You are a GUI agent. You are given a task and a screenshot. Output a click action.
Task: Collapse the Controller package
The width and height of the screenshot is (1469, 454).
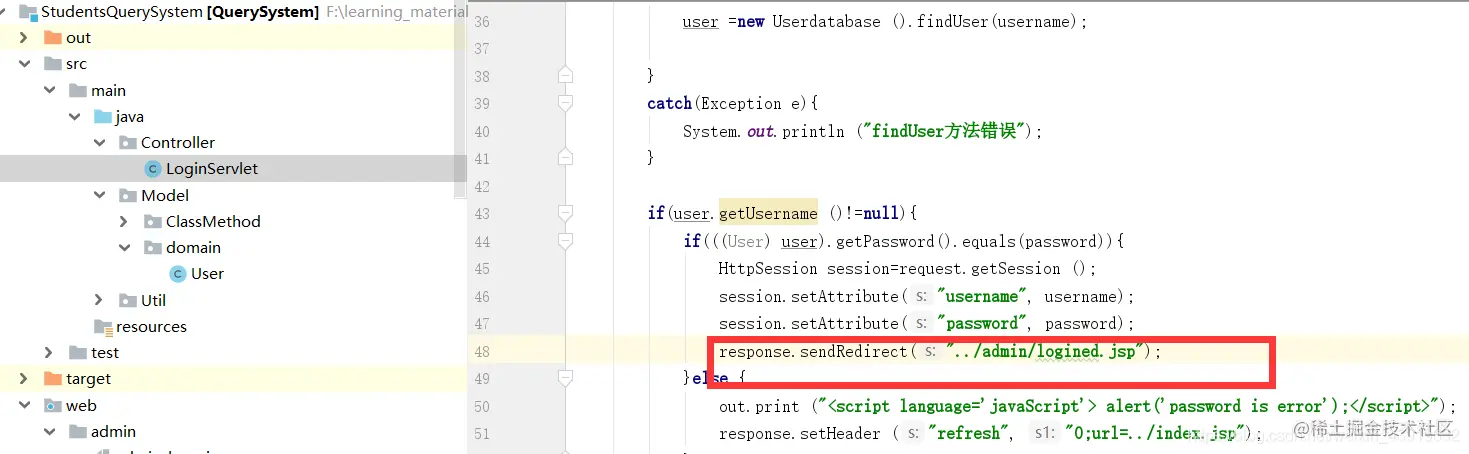[99, 143]
